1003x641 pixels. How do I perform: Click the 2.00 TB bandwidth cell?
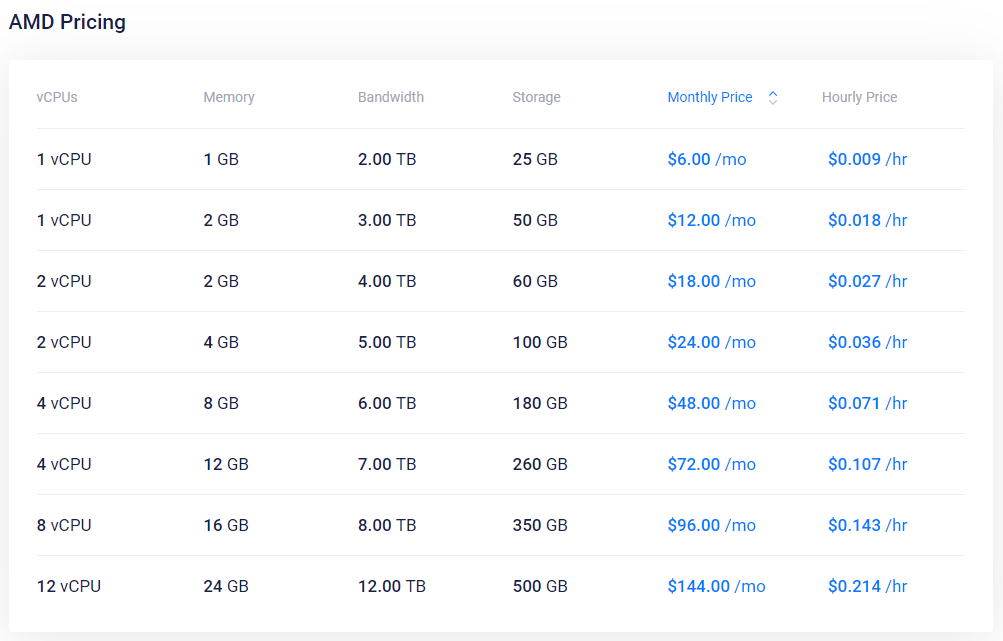387,159
